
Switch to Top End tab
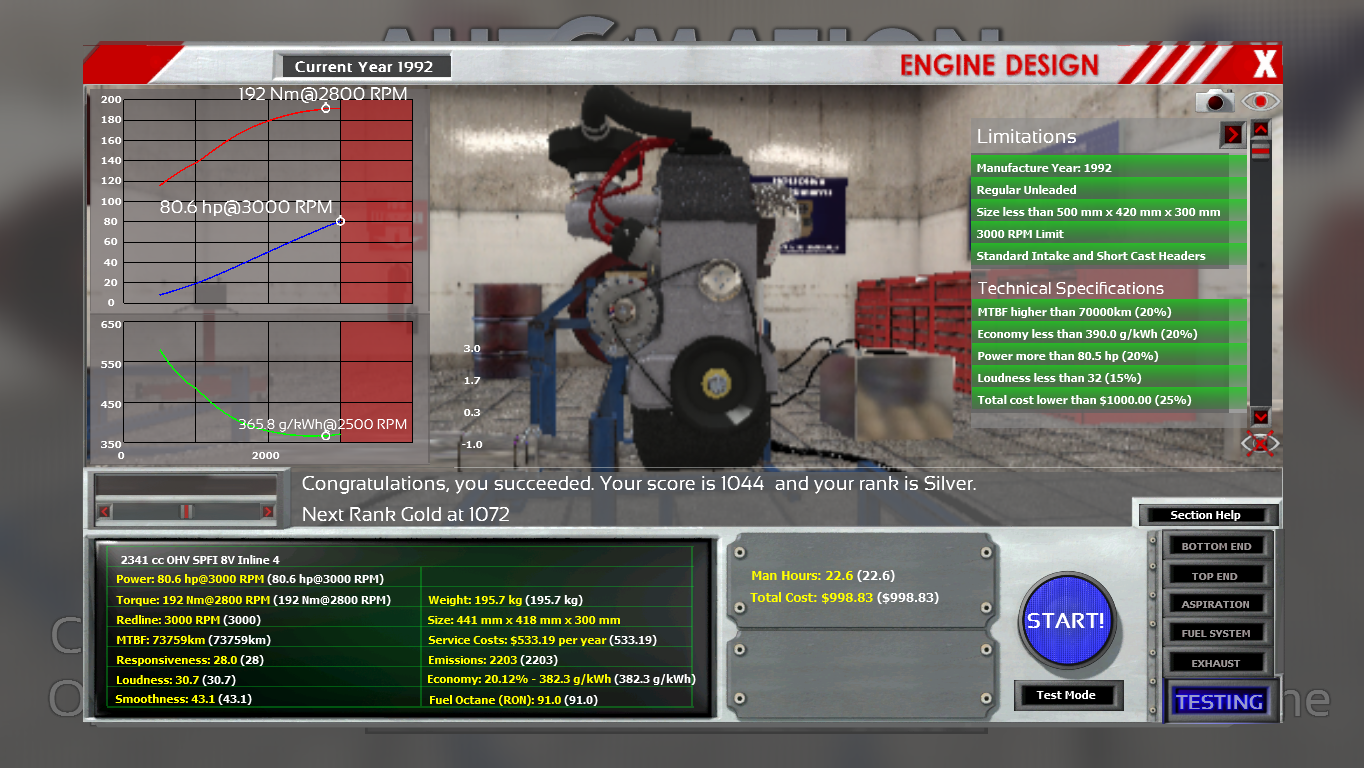pos(1216,576)
